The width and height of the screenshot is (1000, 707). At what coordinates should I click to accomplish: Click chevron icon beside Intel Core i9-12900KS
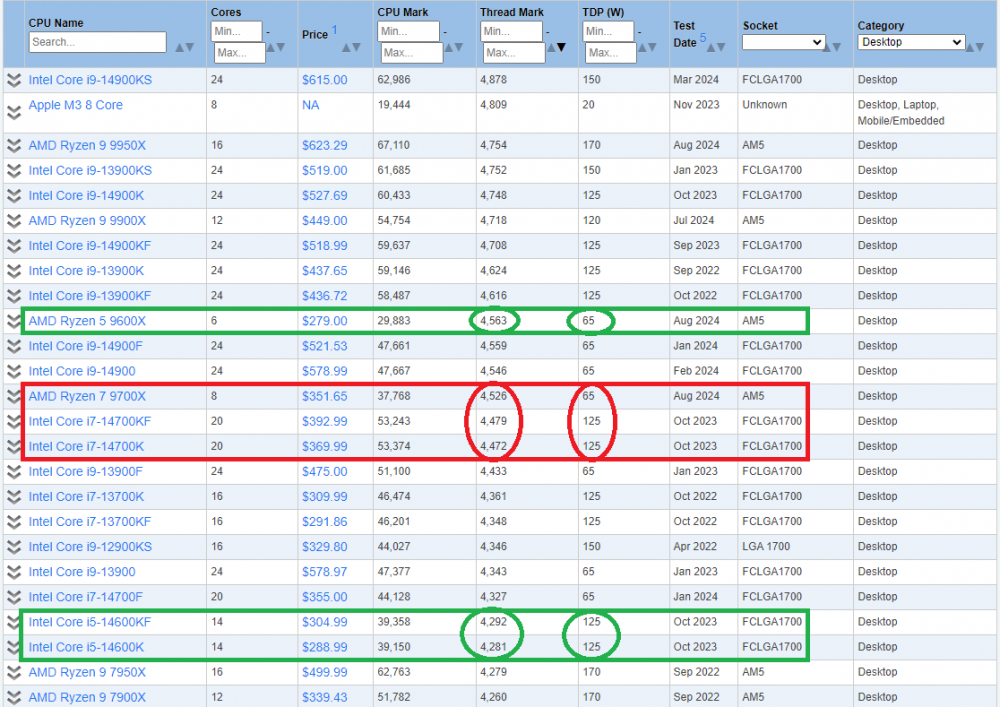(x=14, y=547)
